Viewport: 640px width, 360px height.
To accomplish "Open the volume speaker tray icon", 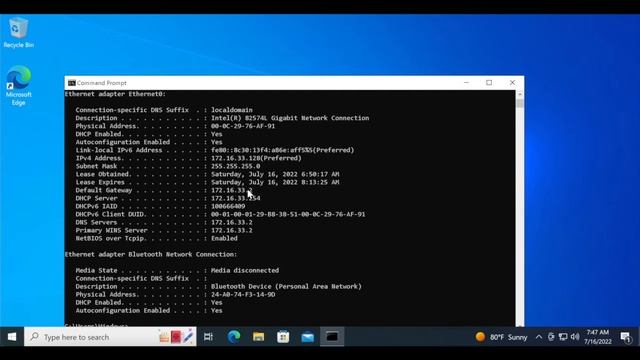I will point(575,337).
